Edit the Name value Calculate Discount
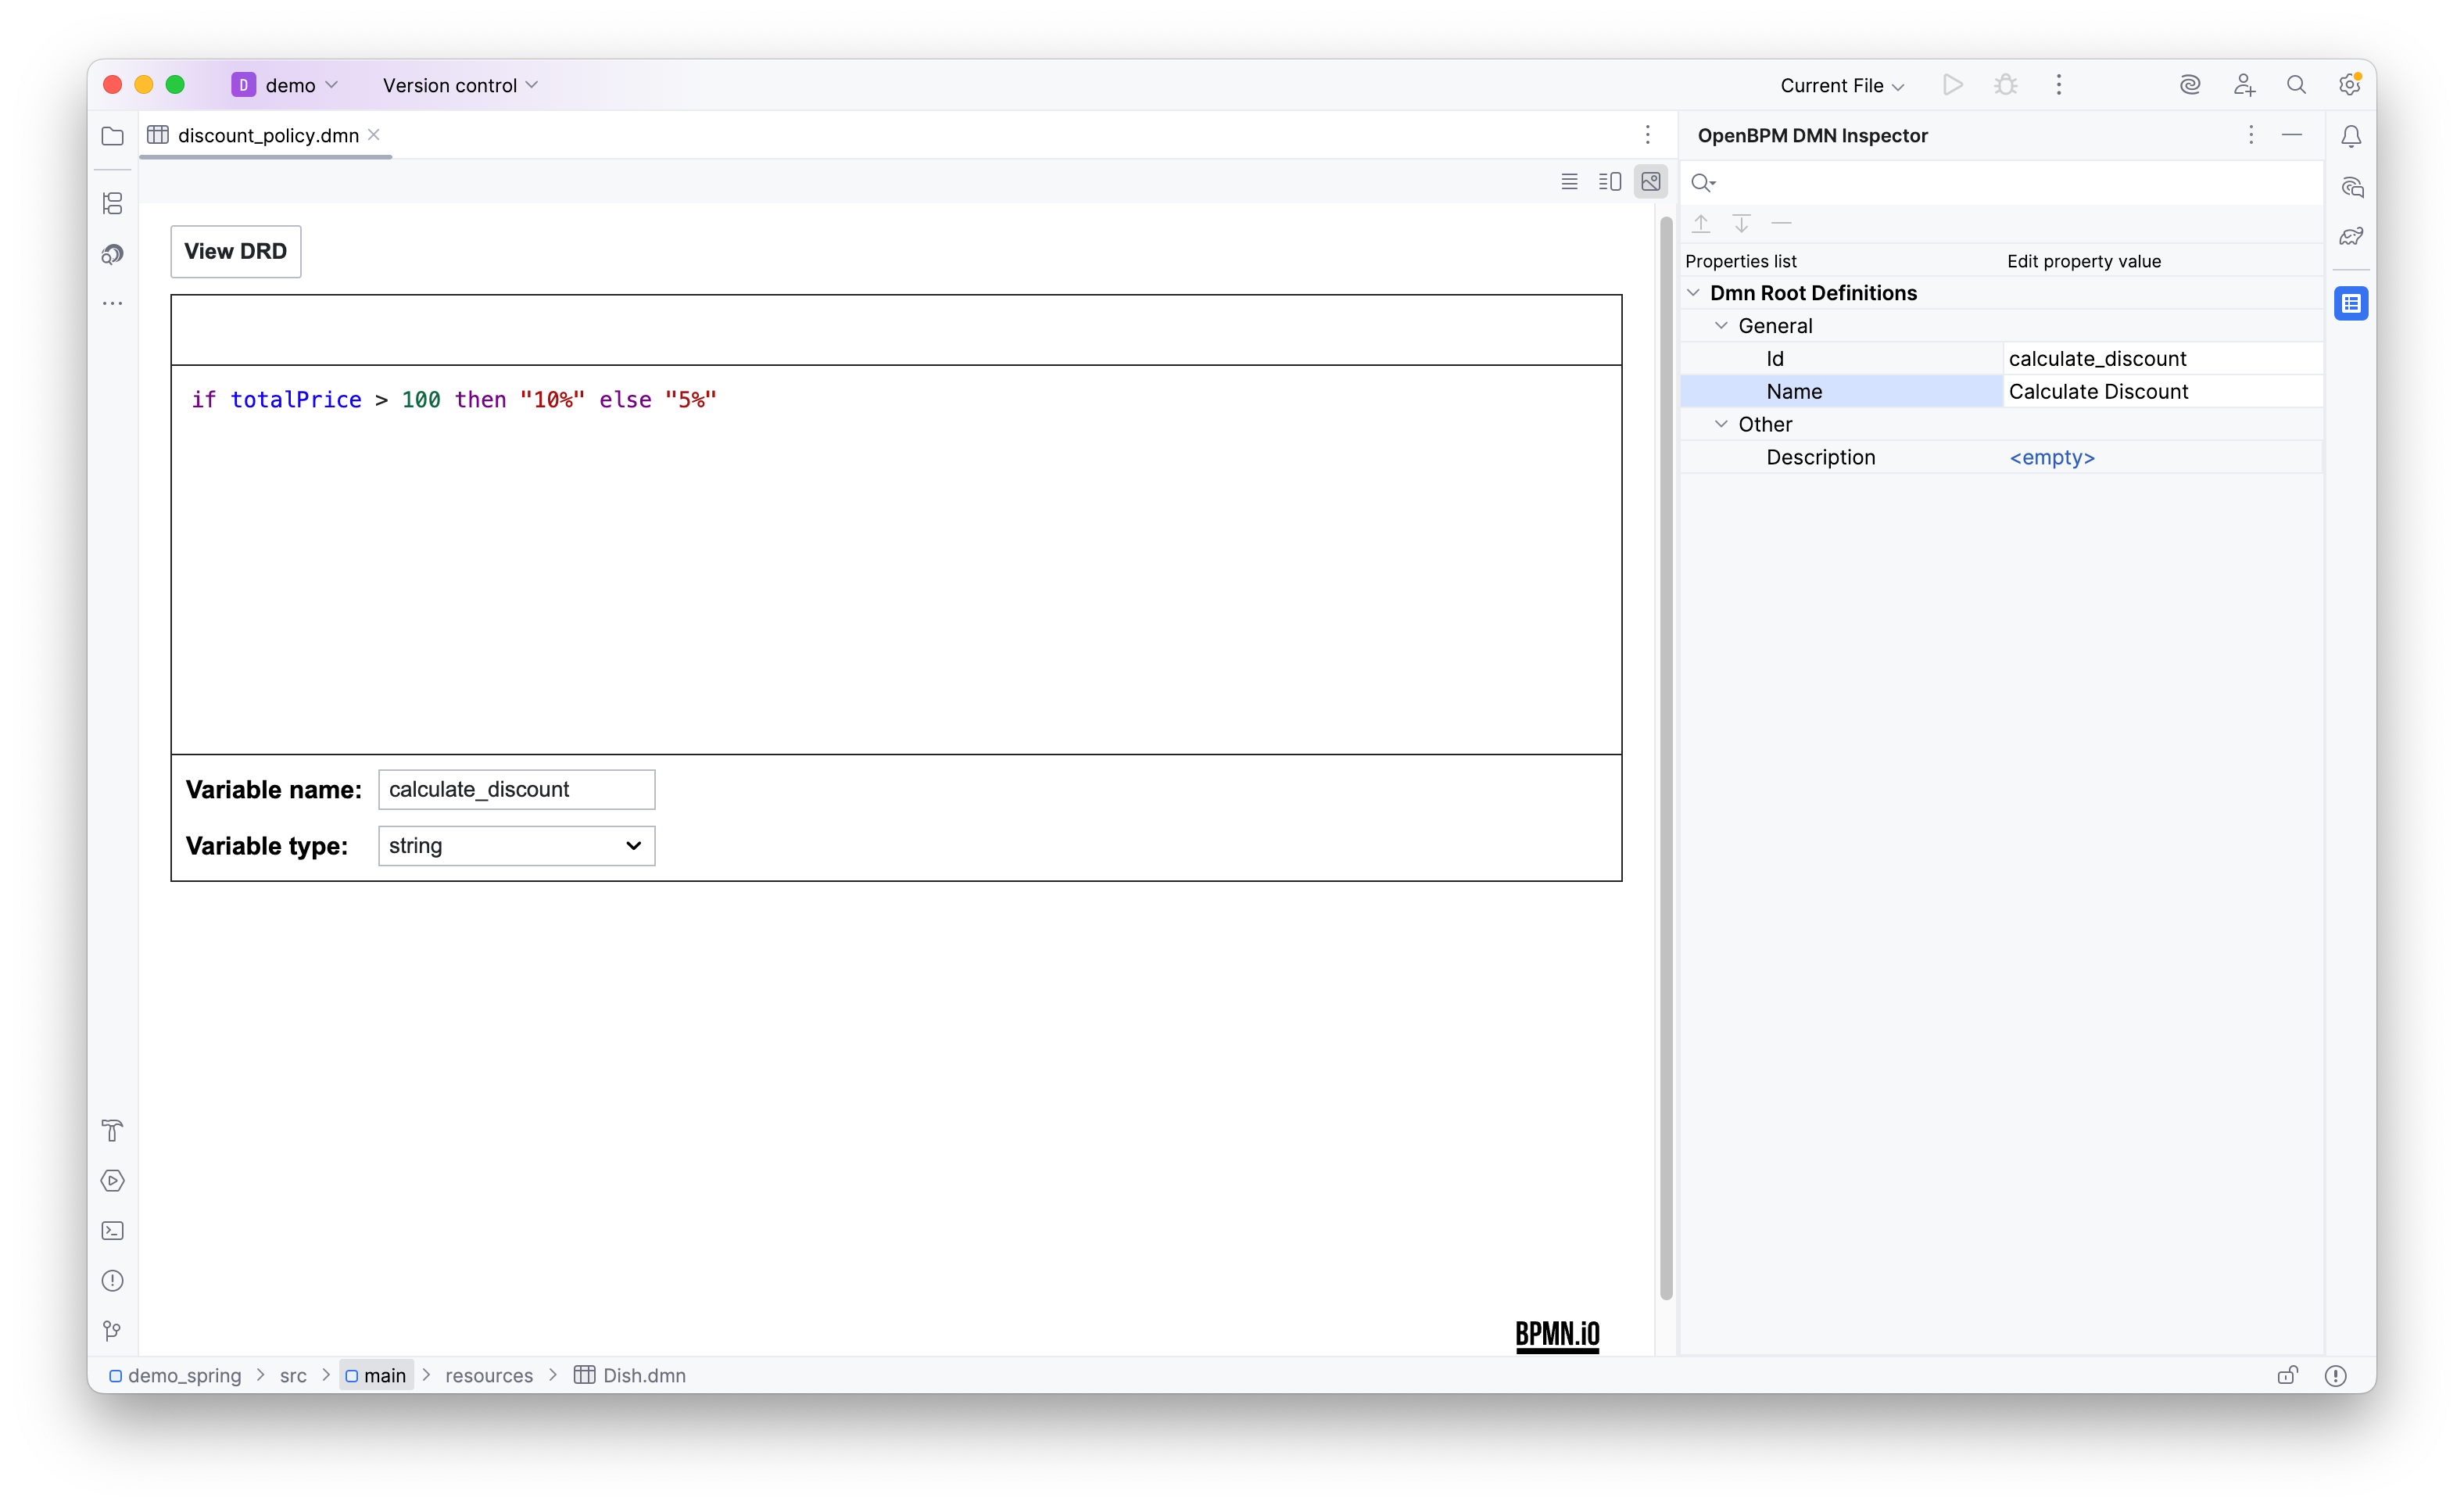 (2163, 392)
